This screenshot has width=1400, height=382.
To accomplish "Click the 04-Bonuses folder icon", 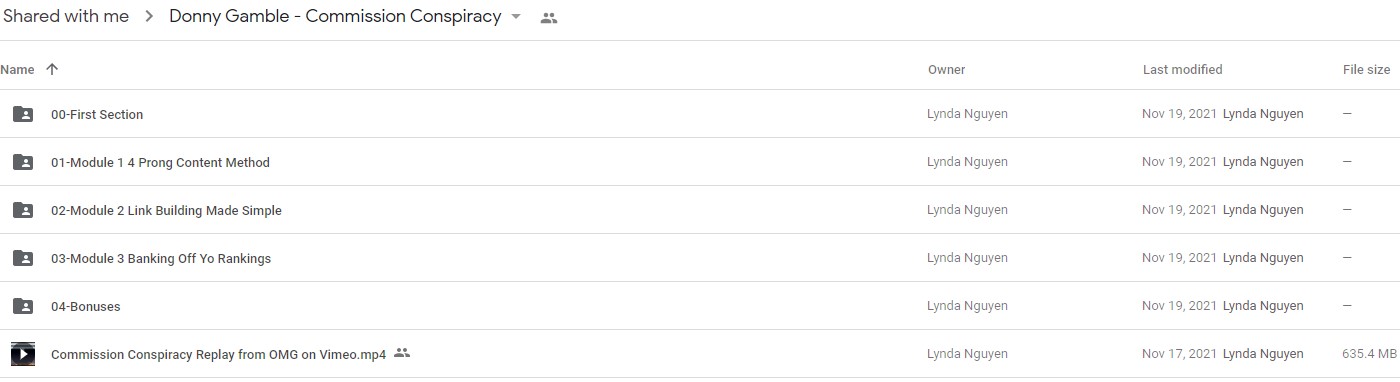I will pos(22,306).
